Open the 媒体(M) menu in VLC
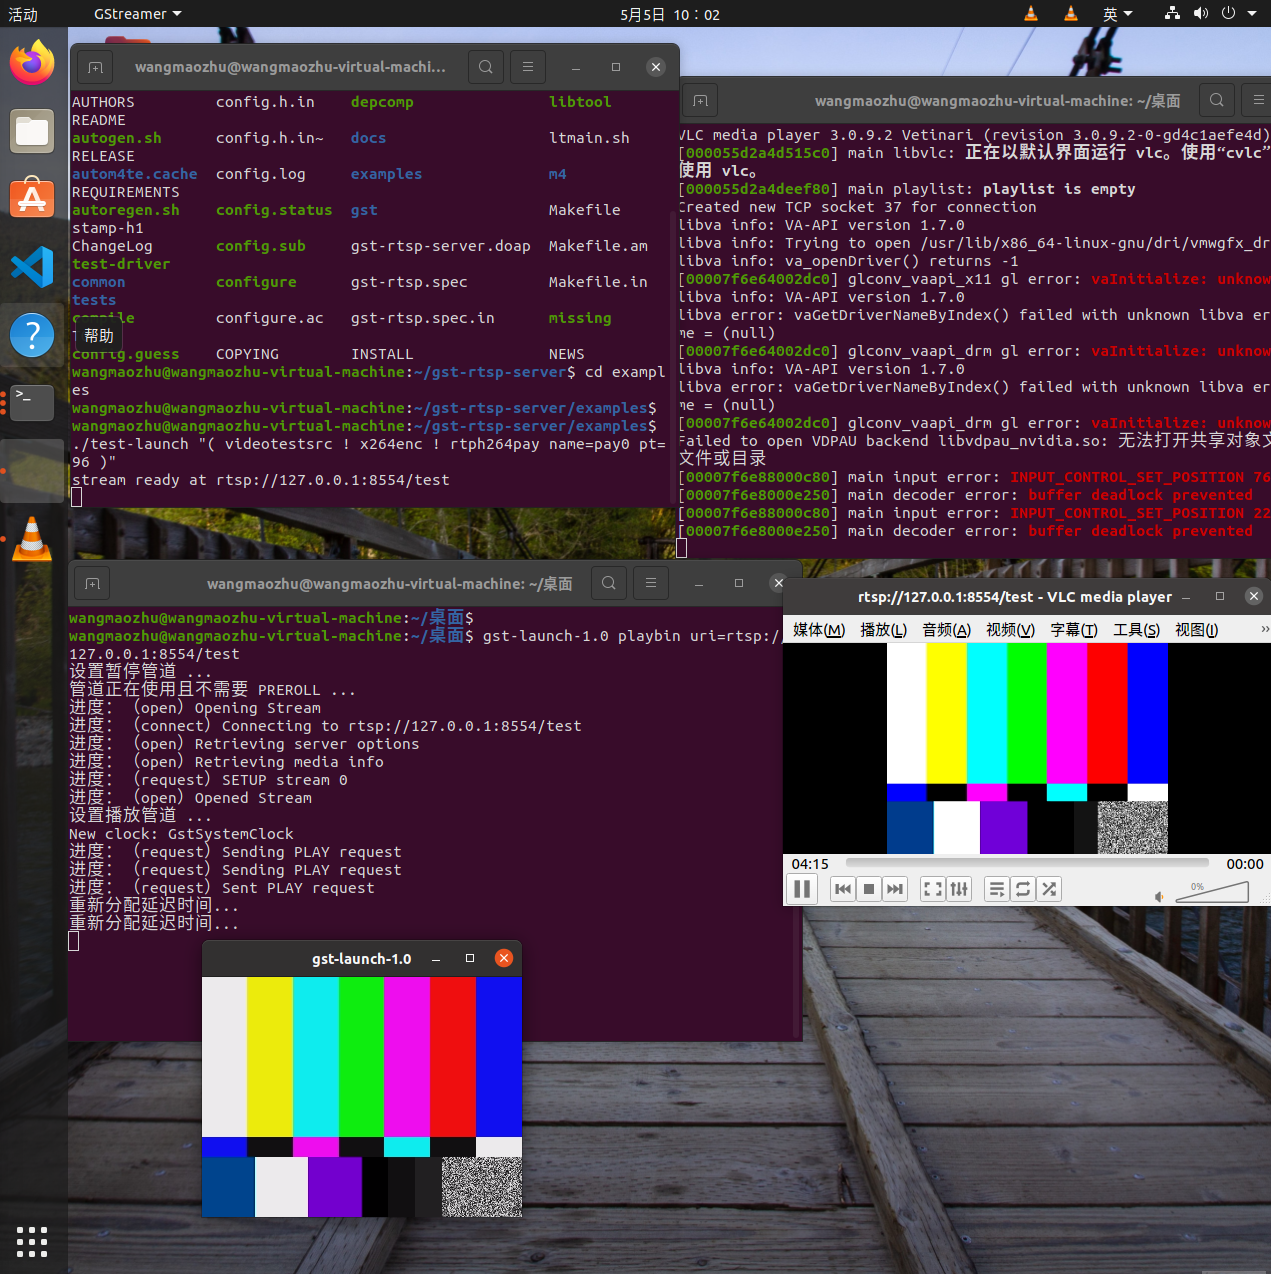The height and width of the screenshot is (1274, 1271). point(819,630)
